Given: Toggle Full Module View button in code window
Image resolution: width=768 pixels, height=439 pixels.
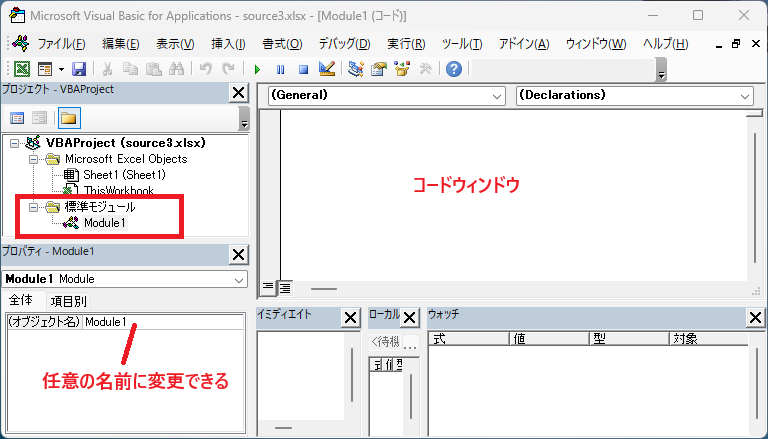Looking at the screenshot, I should click(285, 288).
